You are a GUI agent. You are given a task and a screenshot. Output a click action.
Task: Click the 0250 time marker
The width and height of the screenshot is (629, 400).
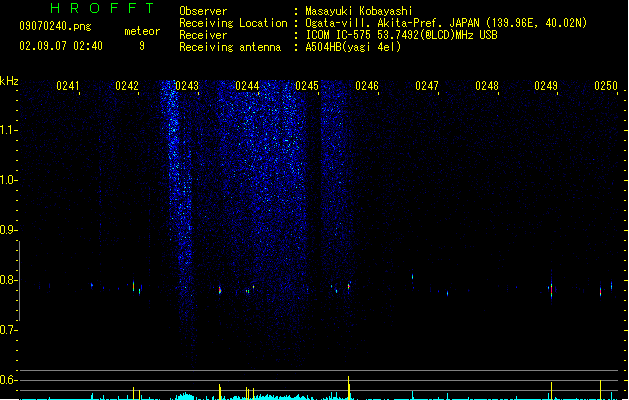tap(606, 86)
